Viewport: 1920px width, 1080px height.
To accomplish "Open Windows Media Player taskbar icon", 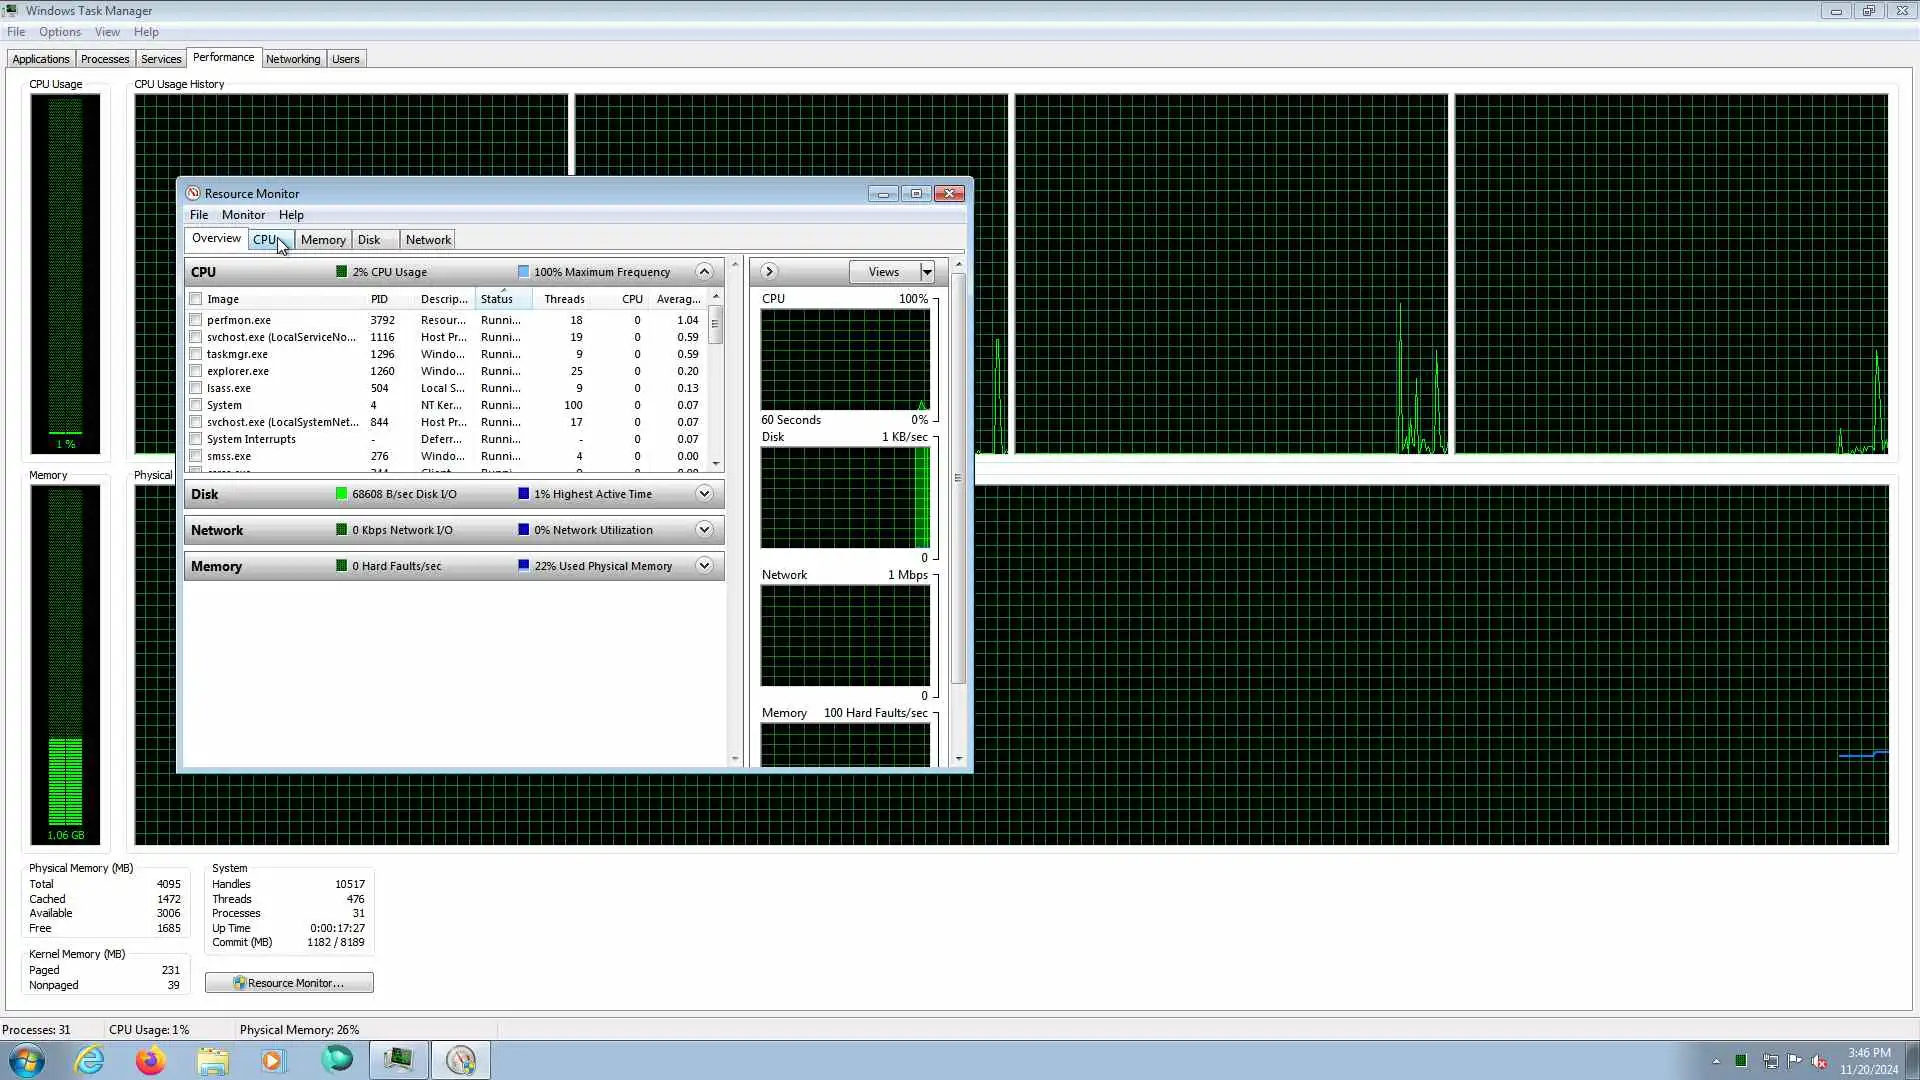I will 274,1060.
